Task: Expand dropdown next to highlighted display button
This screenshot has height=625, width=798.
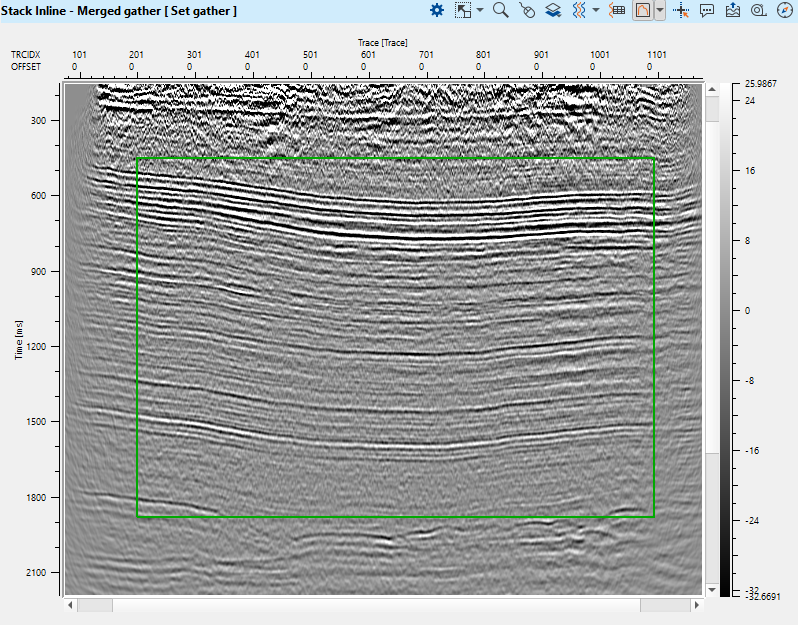Action: click(x=661, y=10)
